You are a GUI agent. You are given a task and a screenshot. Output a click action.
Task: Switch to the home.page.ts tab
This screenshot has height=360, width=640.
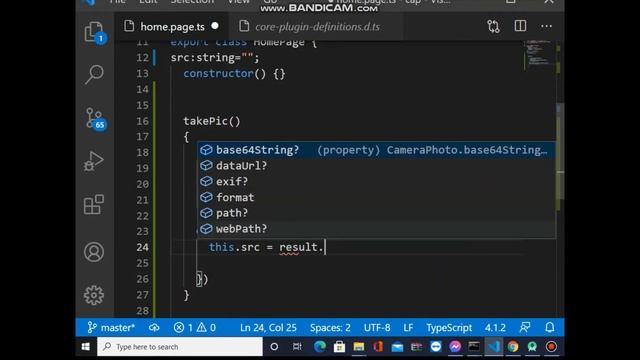[x=171, y=27]
